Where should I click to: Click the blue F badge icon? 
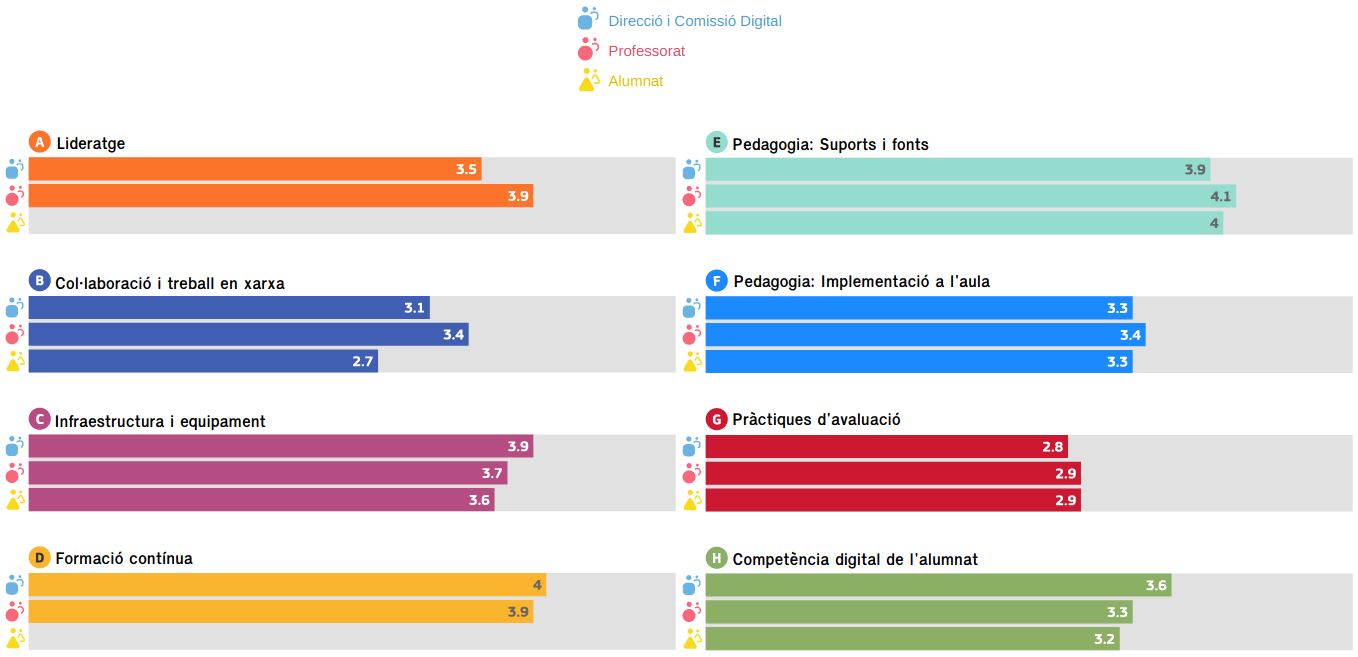click(x=716, y=281)
